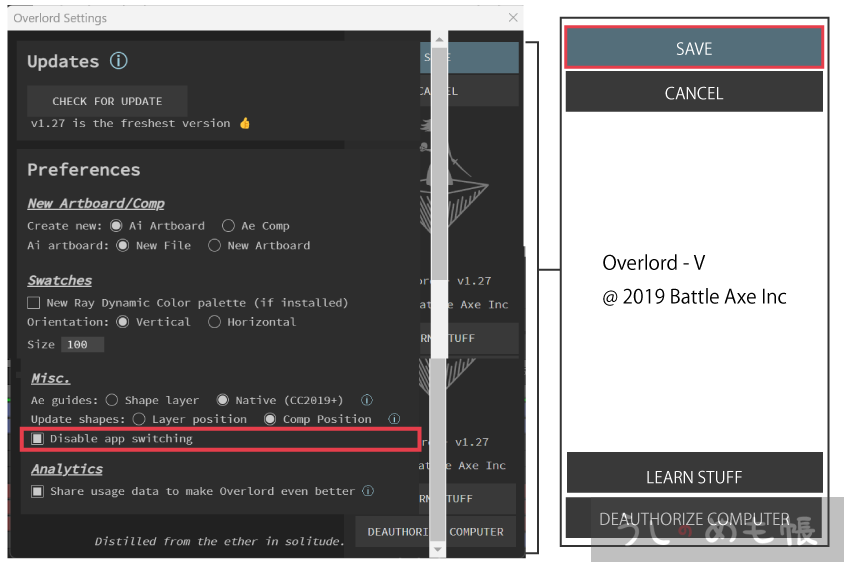The height and width of the screenshot is (563, 845).
Task: Click the info icon beside Updates heading
Action: point(118,61)
